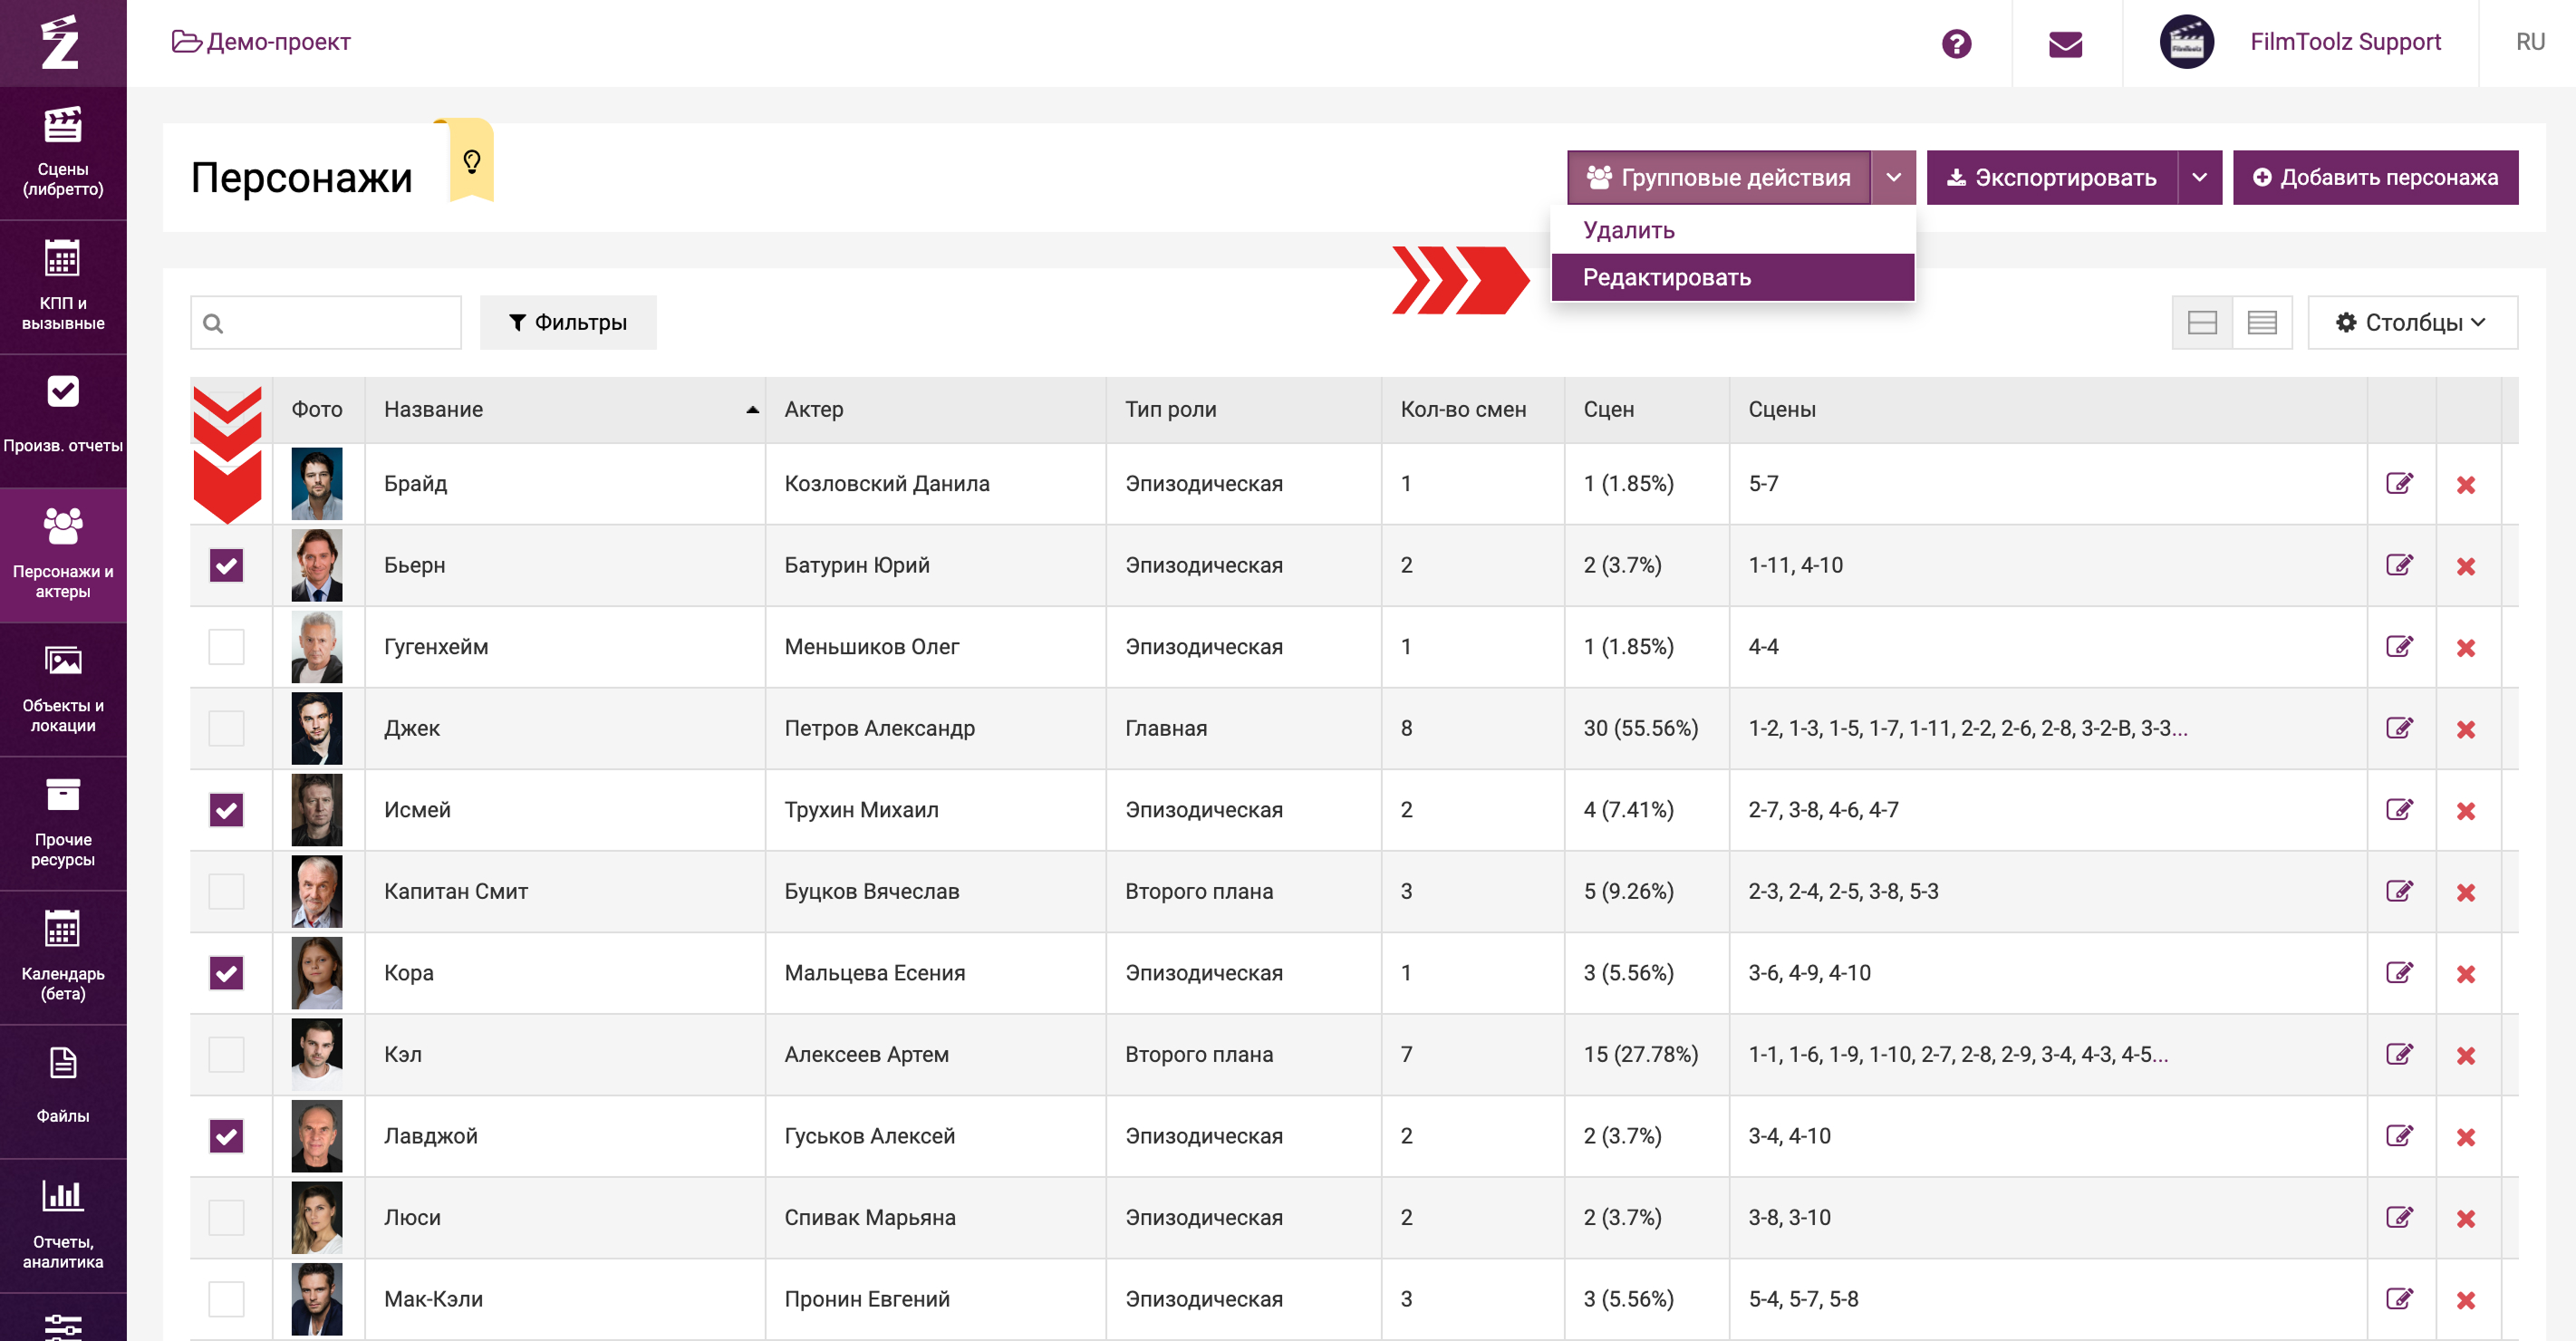Uncheck the Бьерн row checkbox
Screen dimensions: 2576x1341
(x=226, y=565)
